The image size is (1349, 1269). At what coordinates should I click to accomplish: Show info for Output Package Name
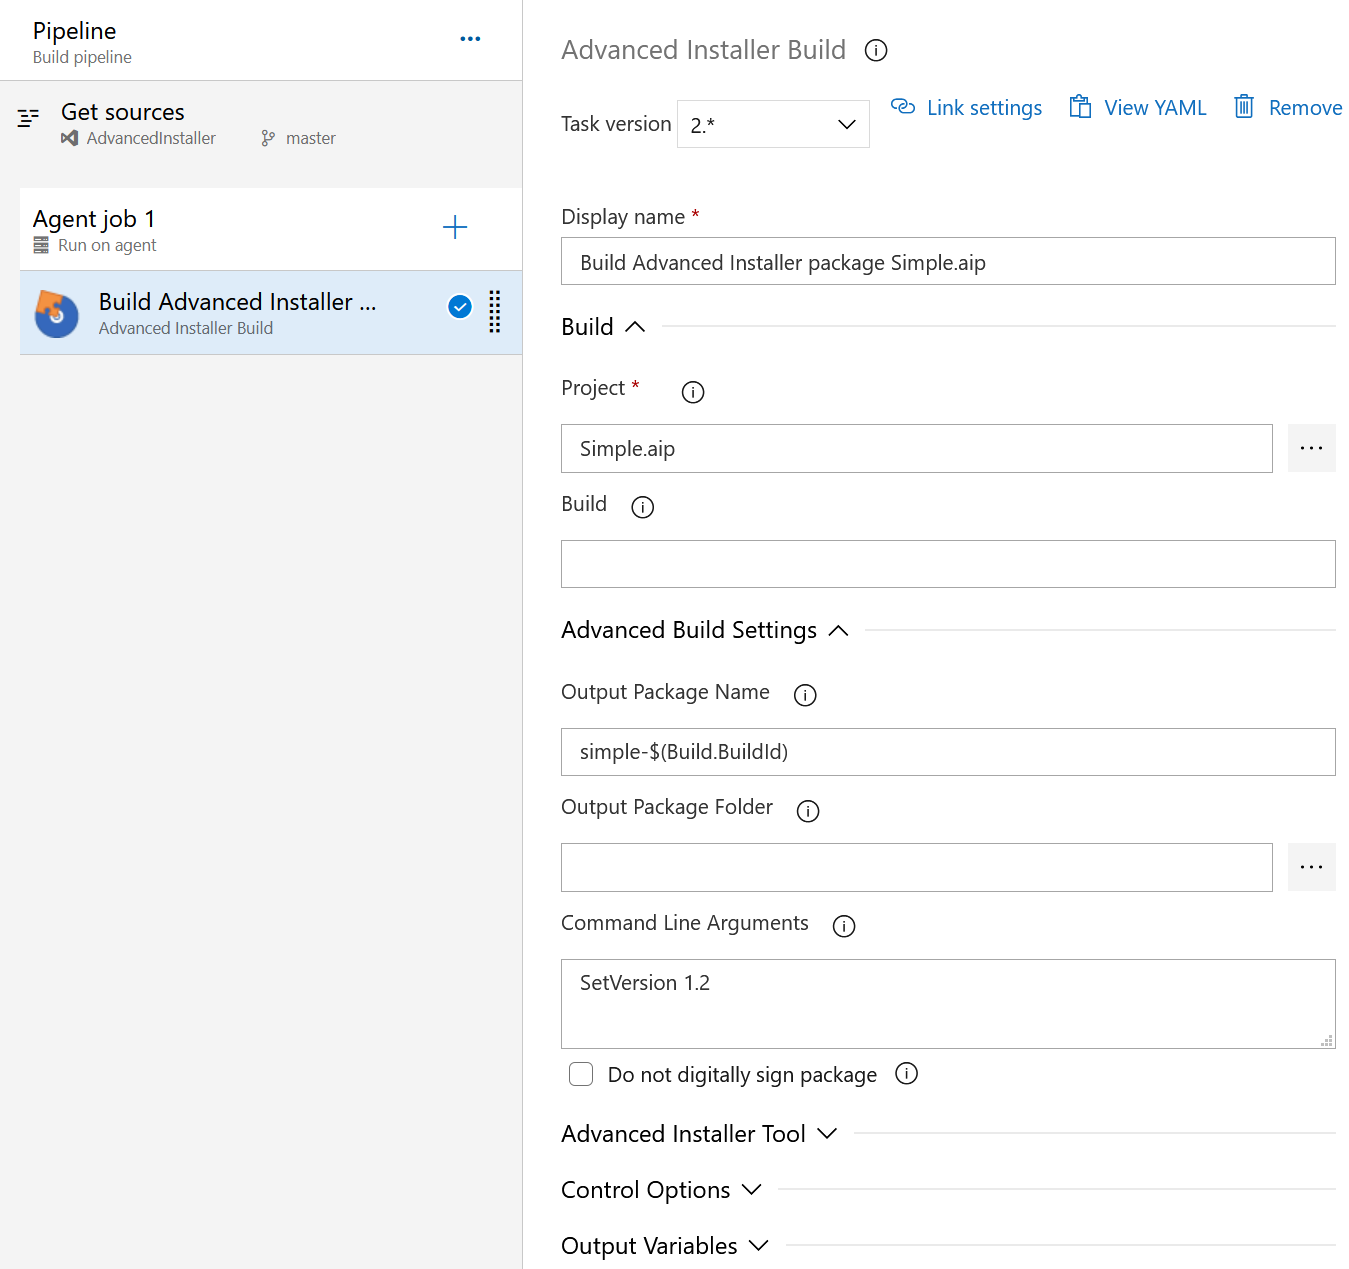[x=805, y=695]
